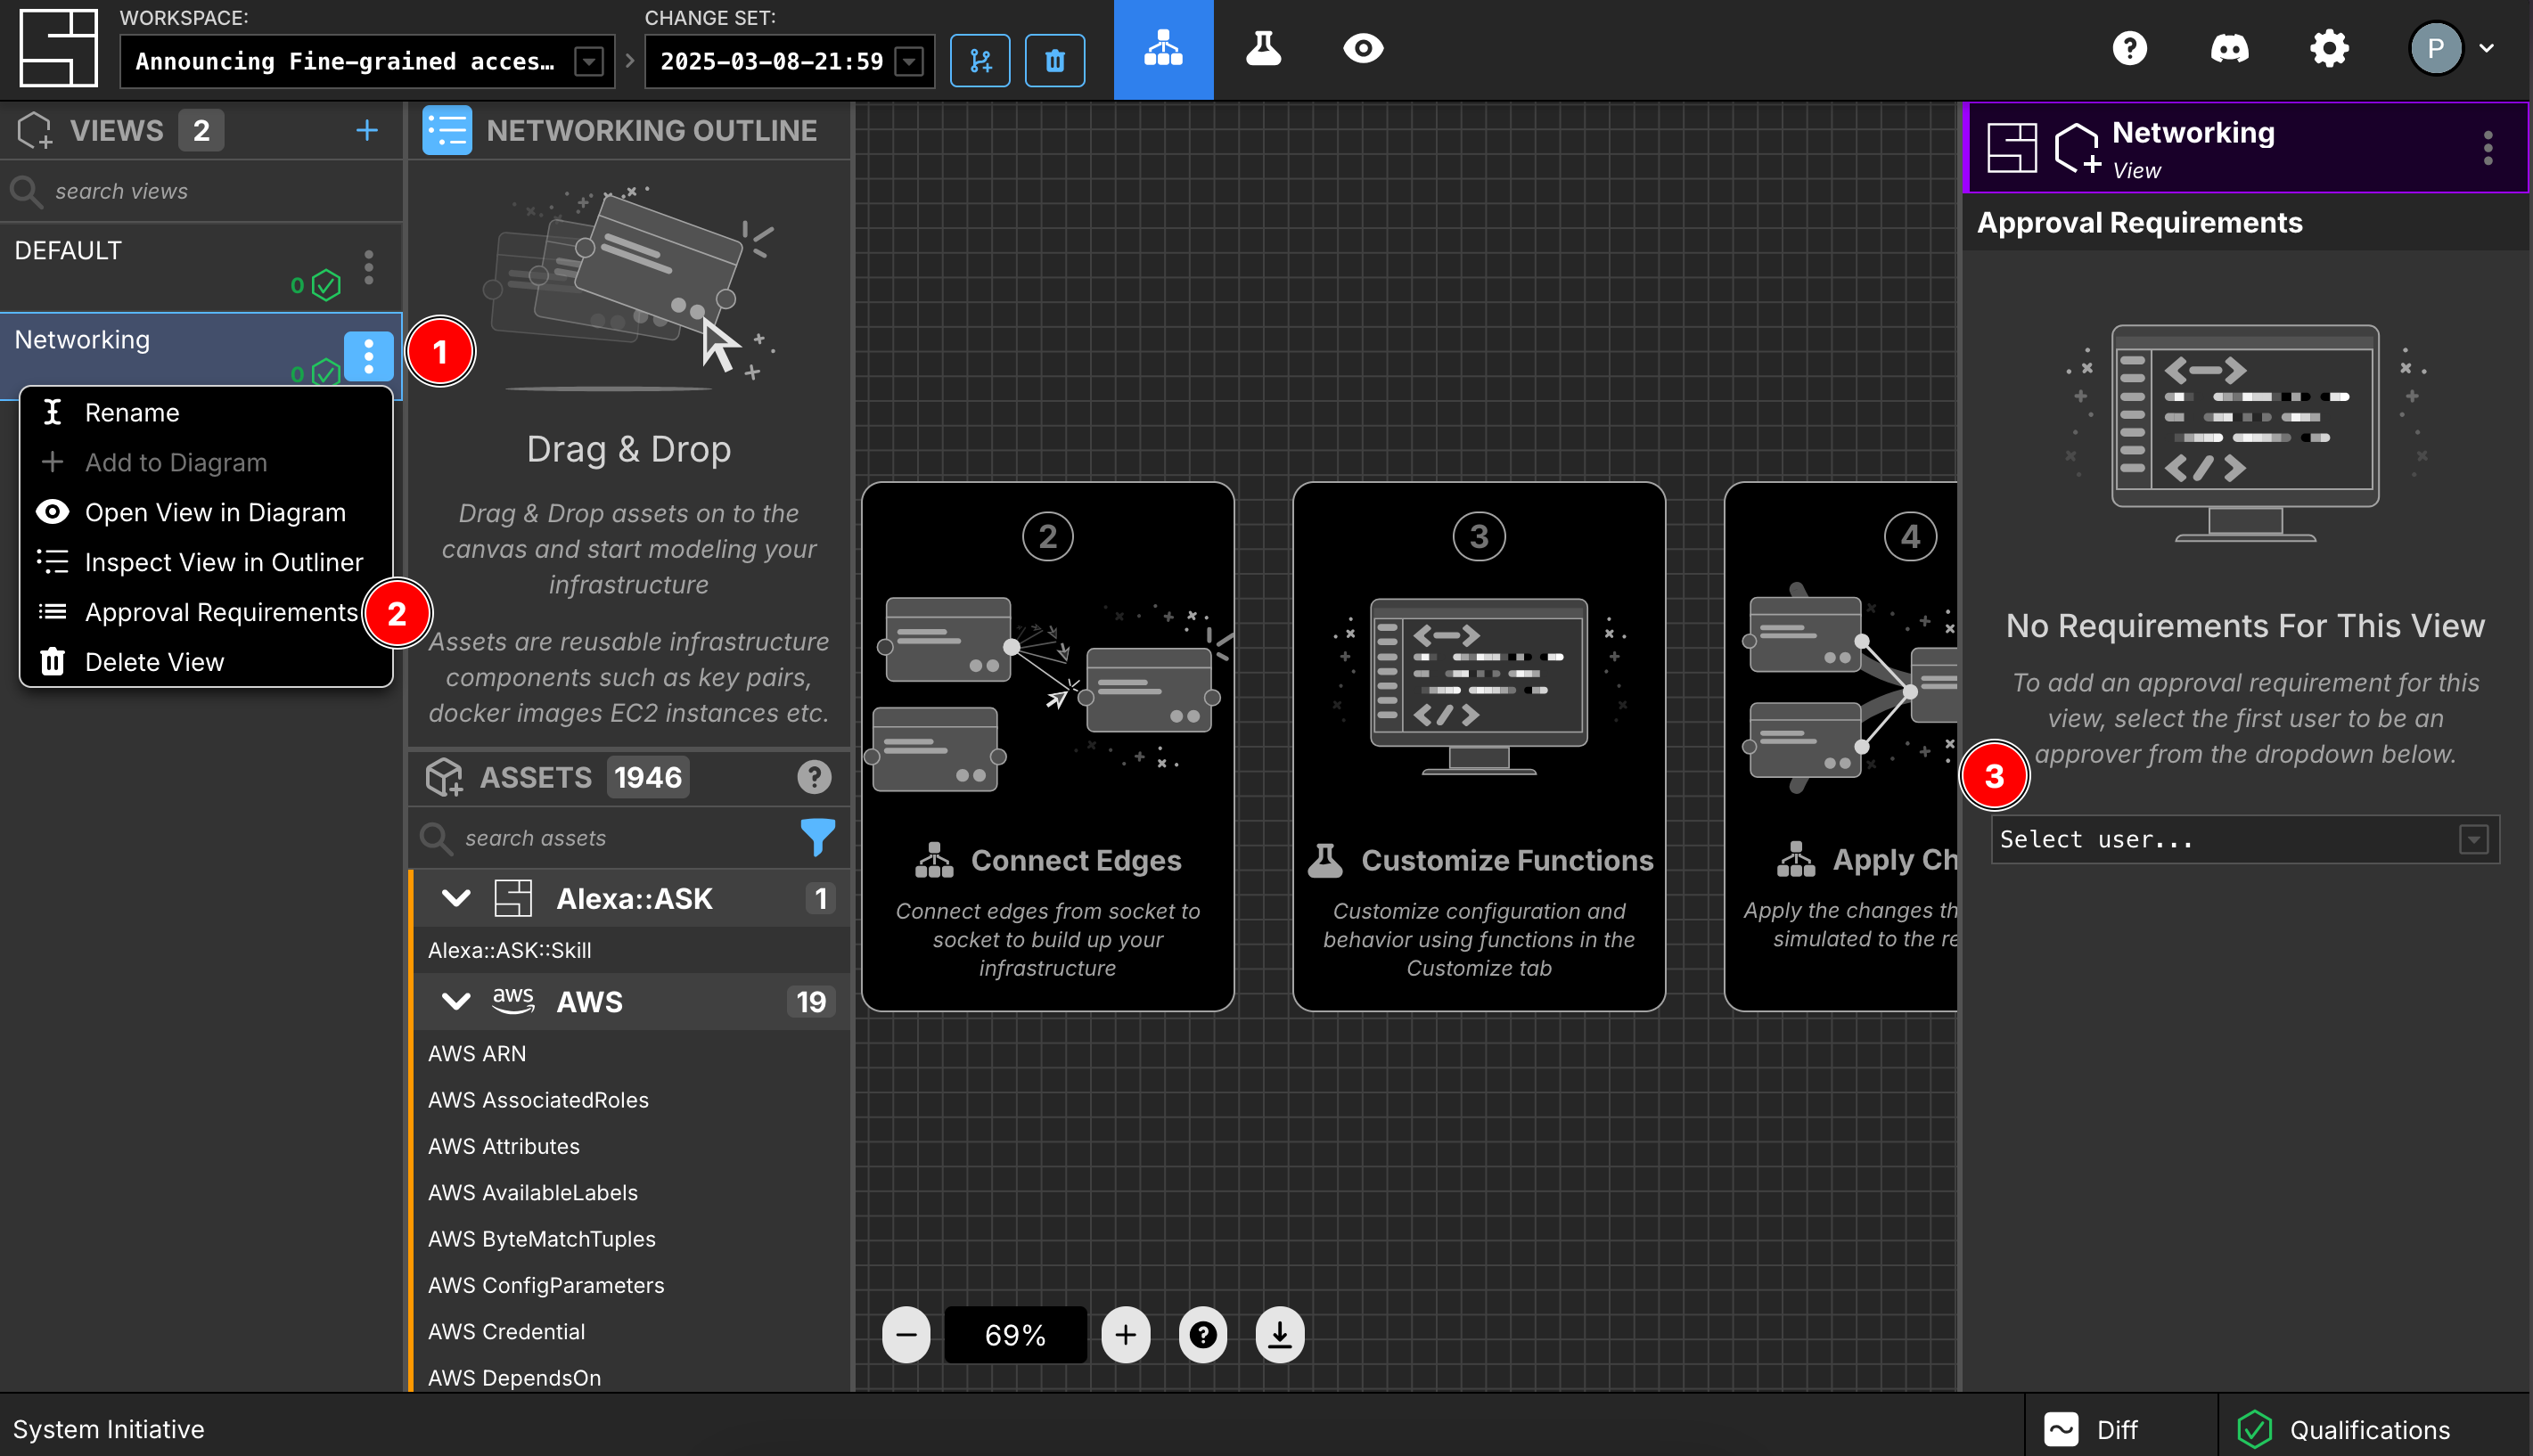This screenshot has width=2533, height=1456.
Task: Click the DEFAULT view qualification check icon
Action: tap(326, 285)
